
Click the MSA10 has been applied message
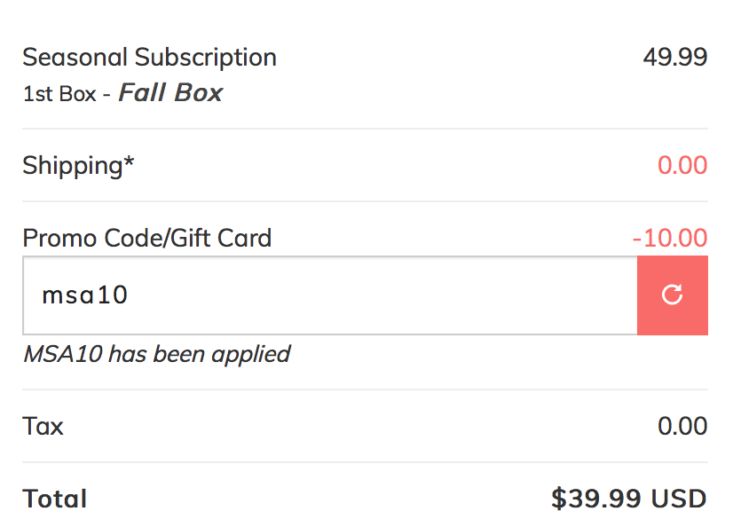(157, 354)
